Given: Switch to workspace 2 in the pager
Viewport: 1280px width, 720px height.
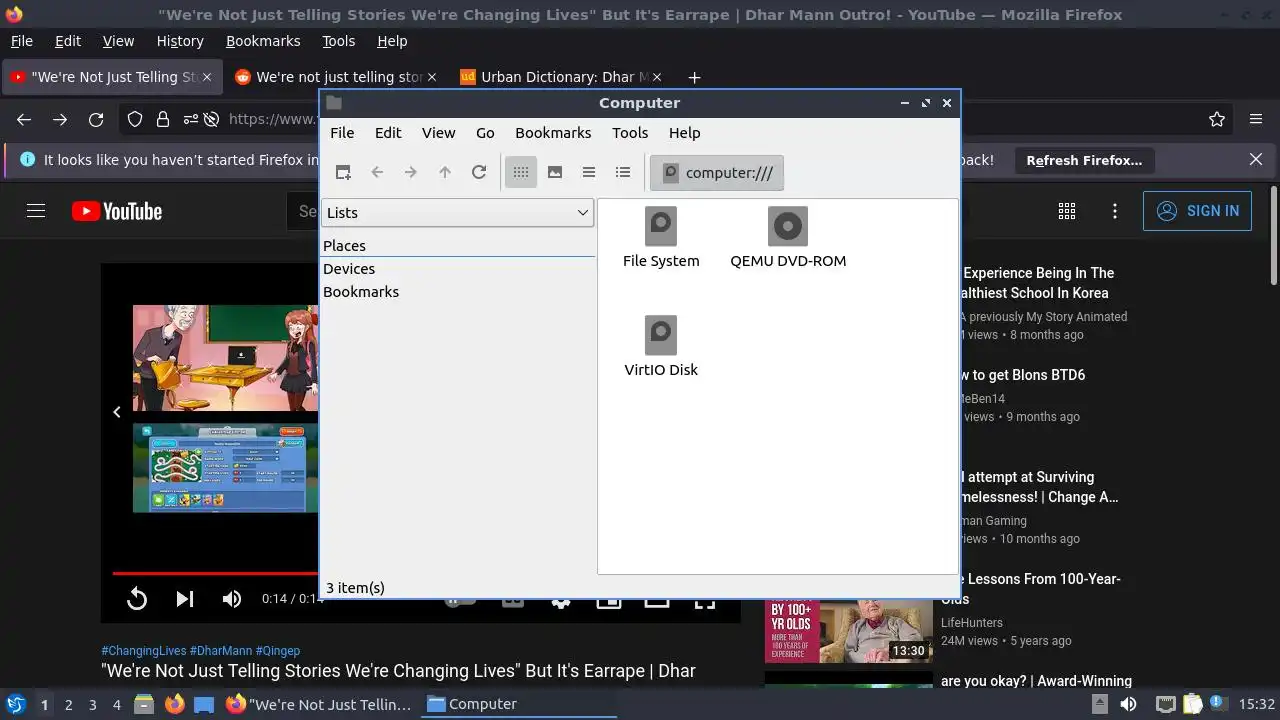Looking at the screenshot, I should coord(68,705).
